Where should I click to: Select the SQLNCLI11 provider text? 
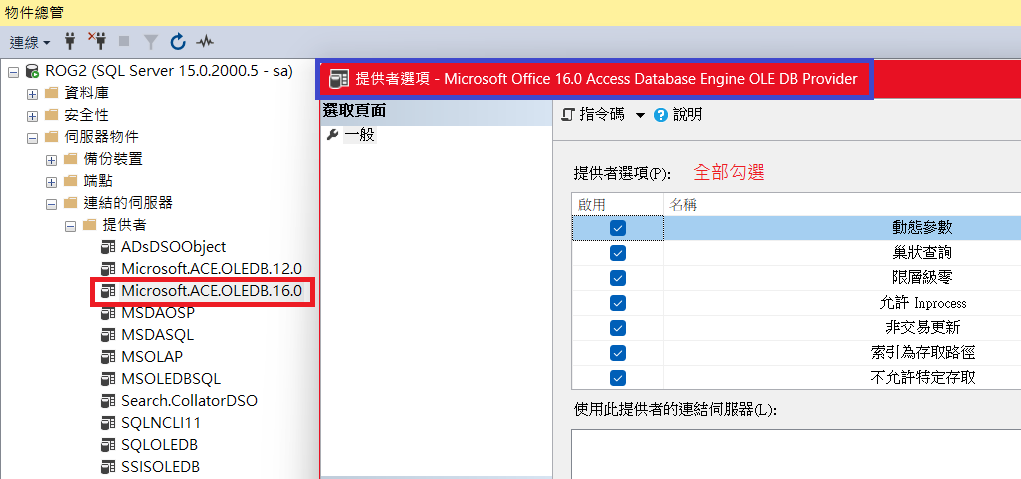point(161,423)
